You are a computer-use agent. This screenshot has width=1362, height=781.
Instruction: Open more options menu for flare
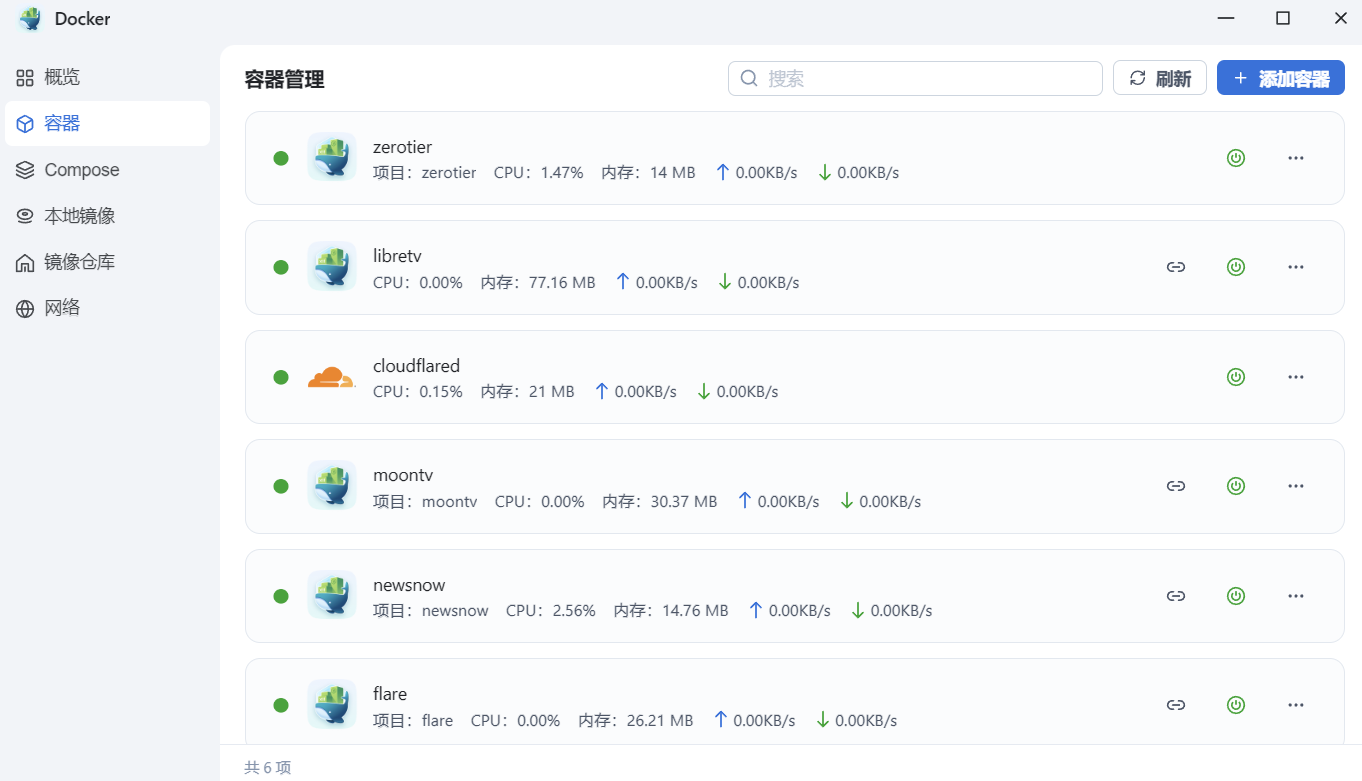[1296, 705]
